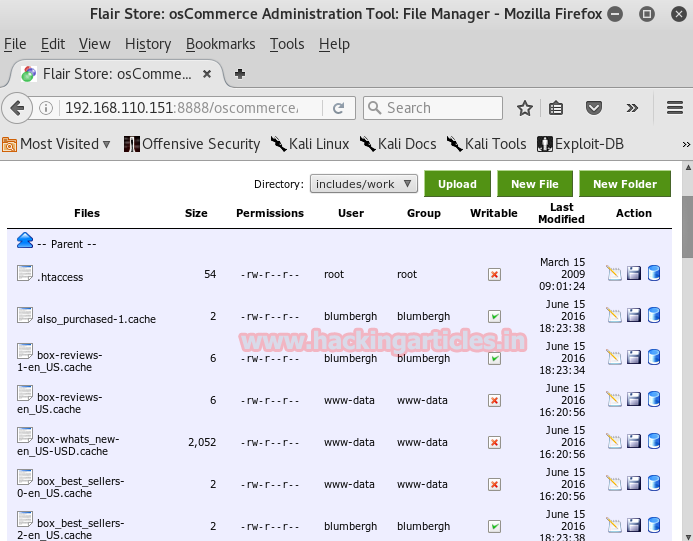The width and height of the screenshot is (693, 541).
Task: Download box-whats_new-en_US-USD.cache file
Action: pyautogui.click(x=634, y=442)
